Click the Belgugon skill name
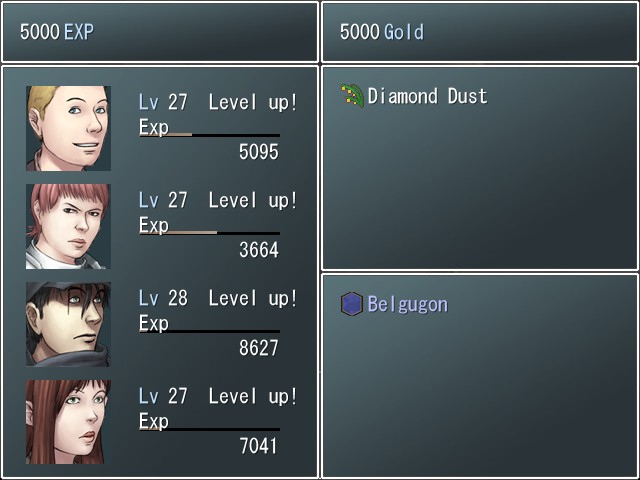Image resolution: width=640 pixels, height=480 pixels. click(408, 304)
